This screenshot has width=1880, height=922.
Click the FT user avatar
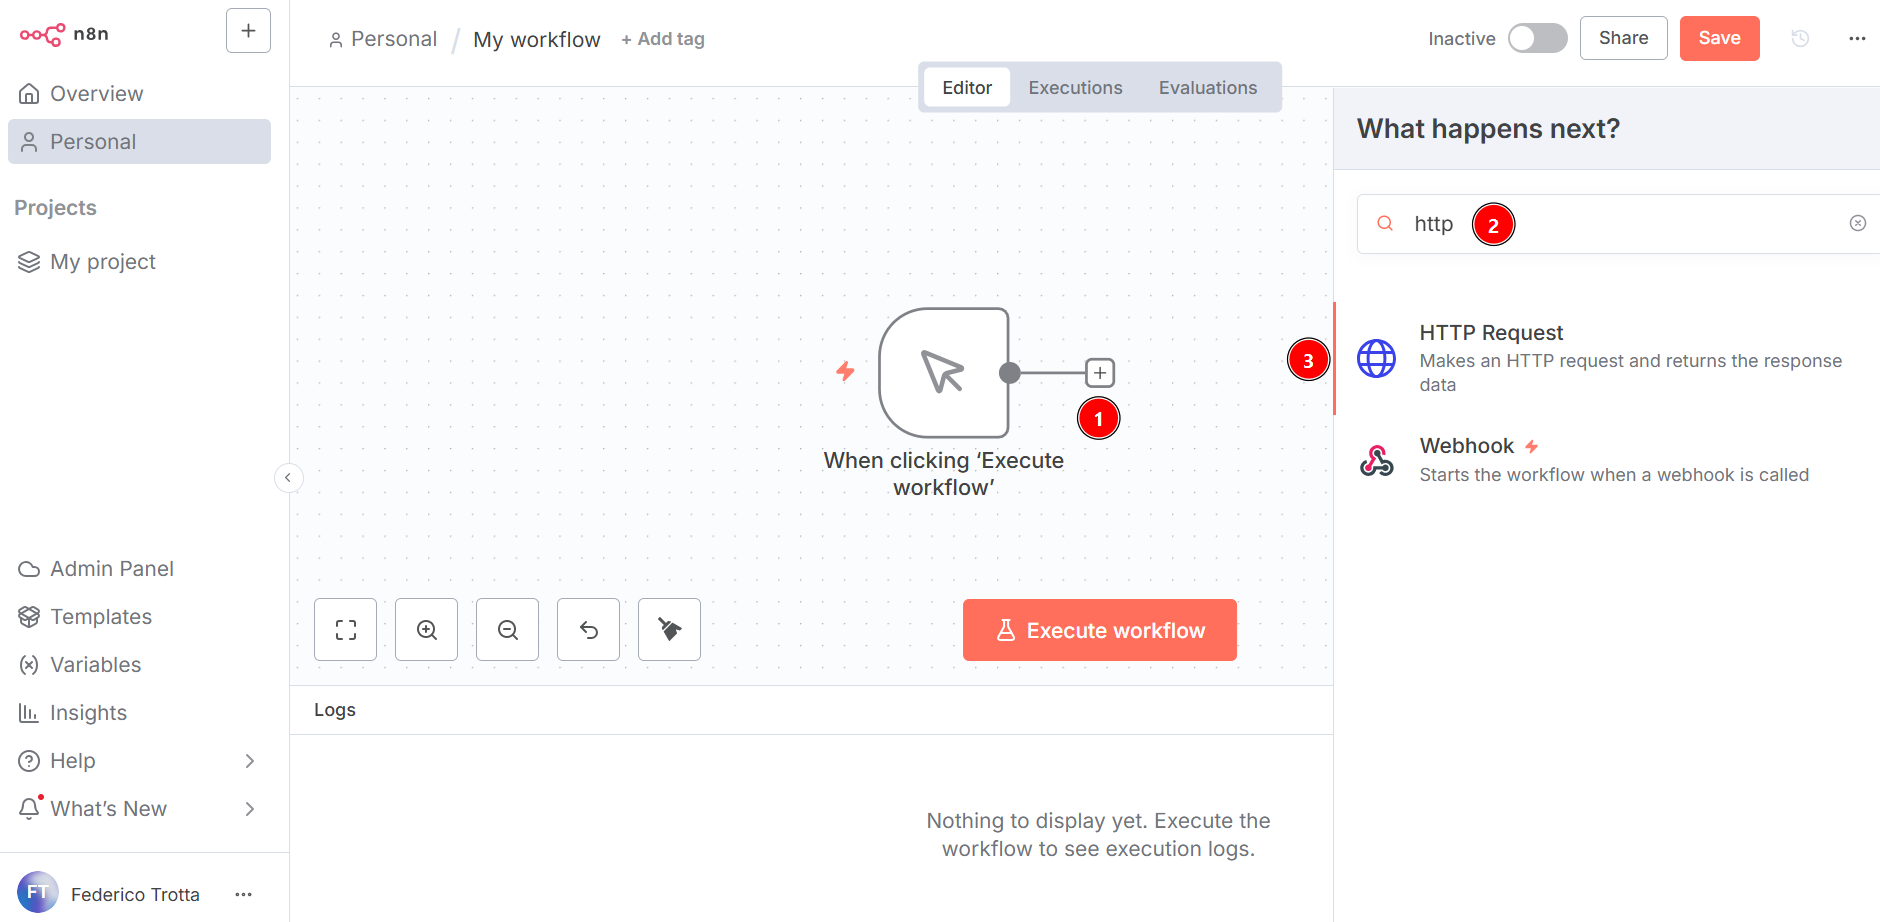click(x=38, y=892)
